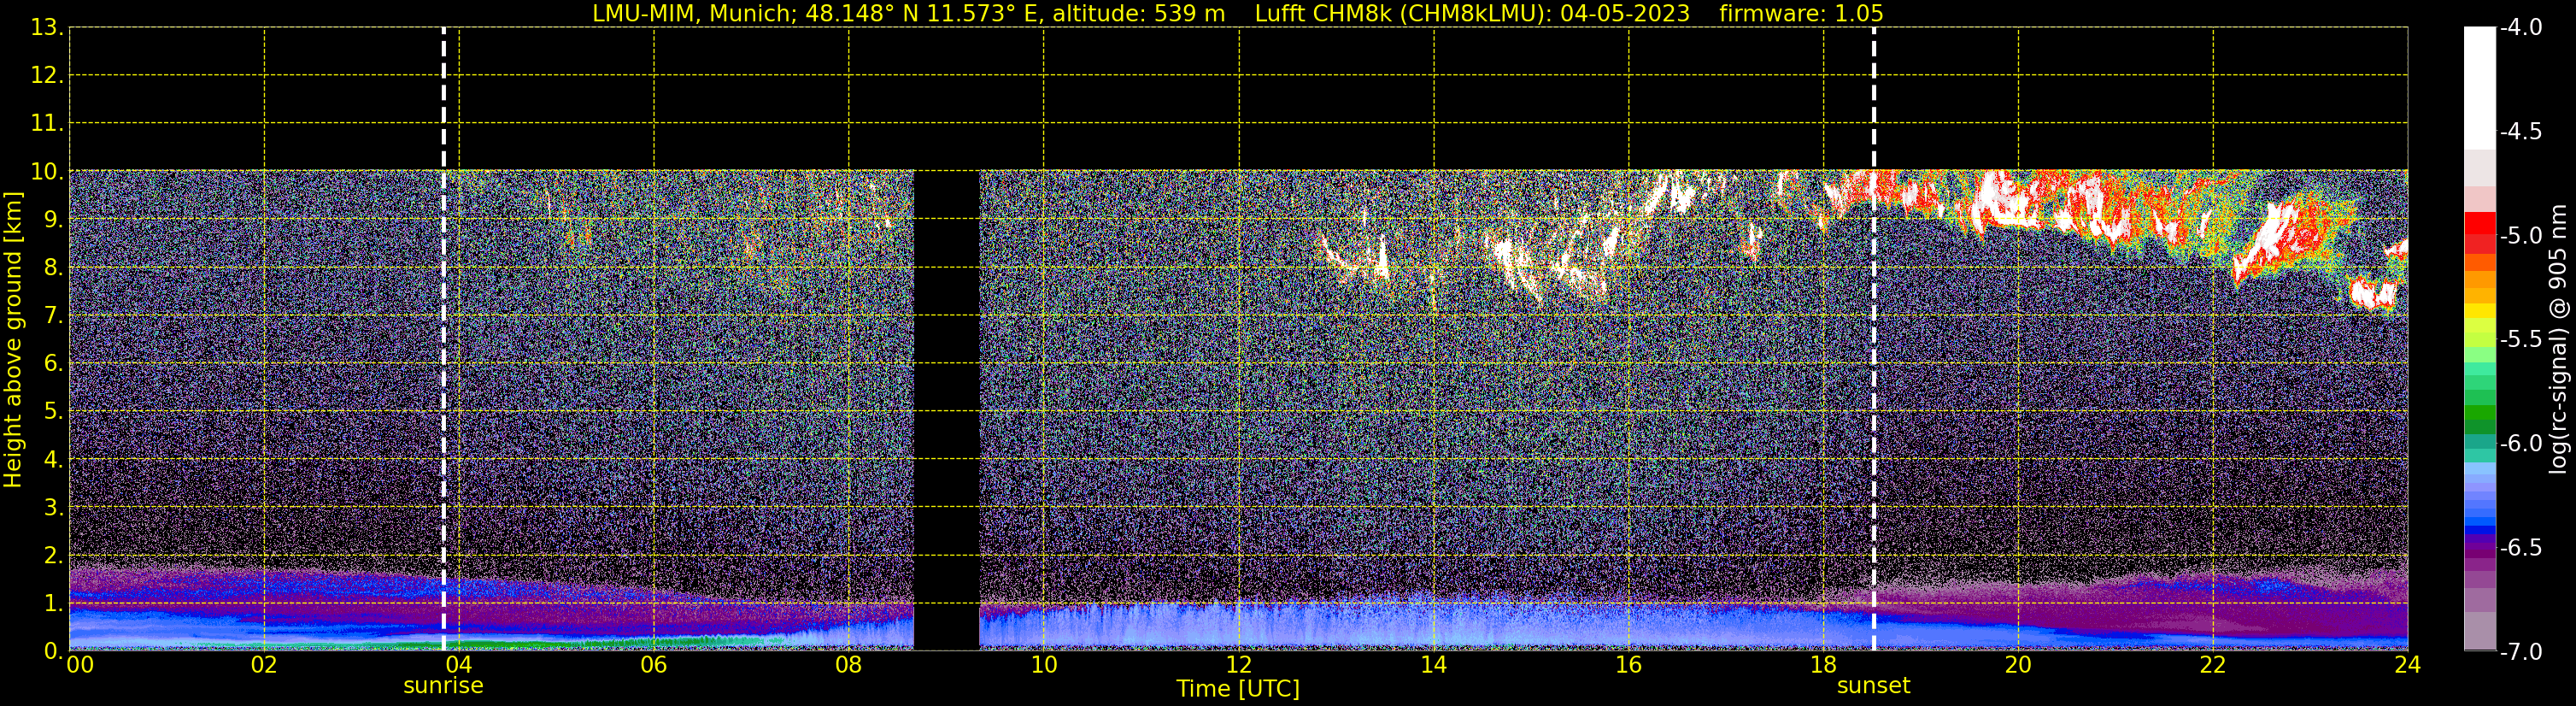The image size is (2576, 706).
Task: Click the '08' tick on the time axis
Action: [848, 665]
